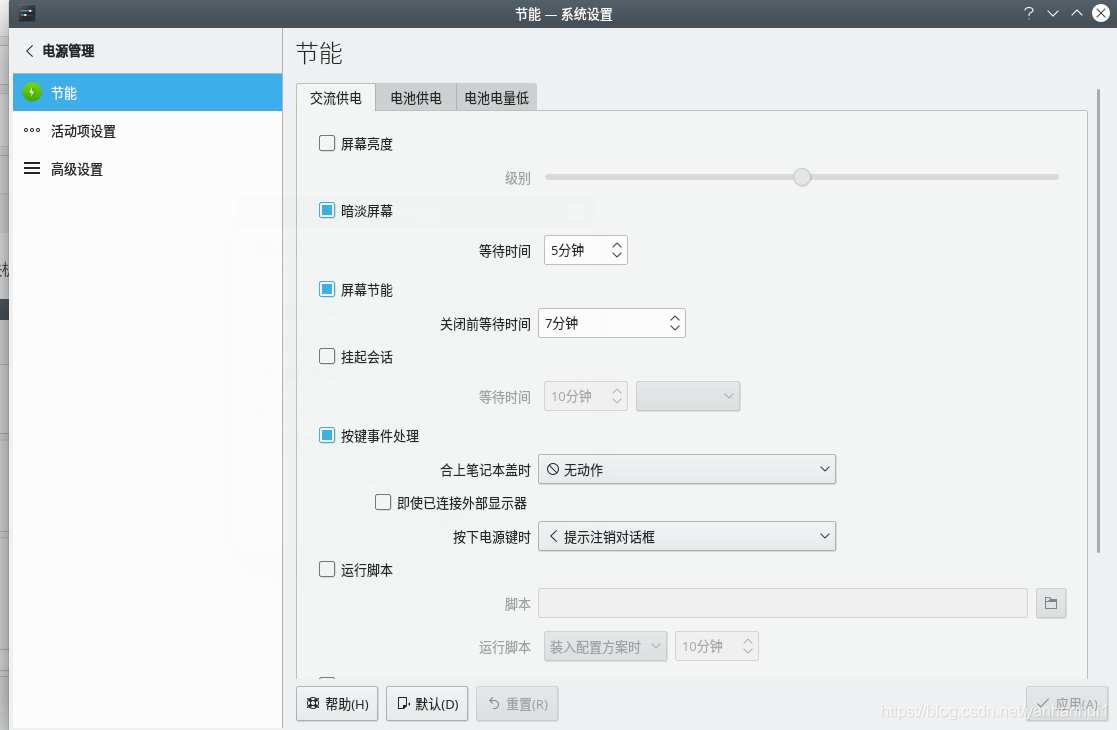Go back via the 电源管理 back arrow
The height and width of the screenshot is (730, 1117).
(x=29, y=51)
